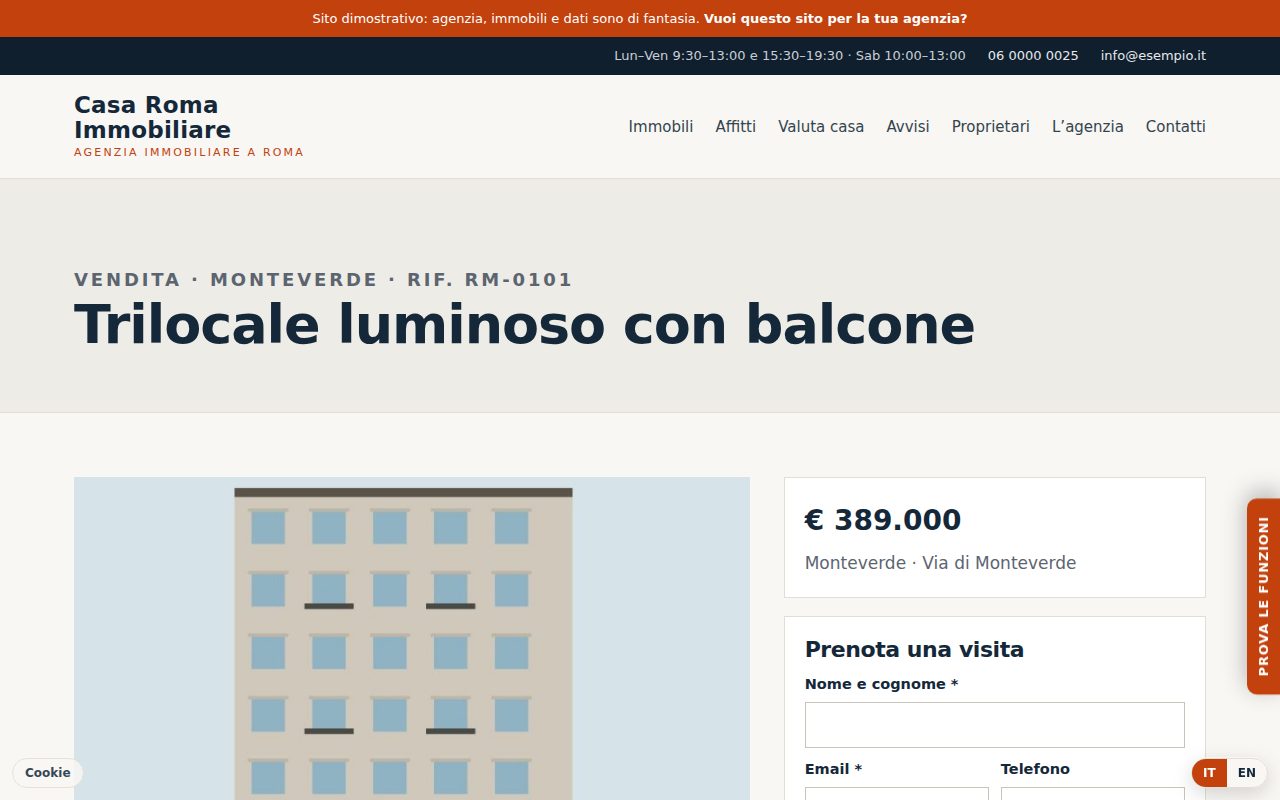This screenshot has height=800, width=1280.
Task: Open the L'agenzia page
Action: [x=1088, y=126]
